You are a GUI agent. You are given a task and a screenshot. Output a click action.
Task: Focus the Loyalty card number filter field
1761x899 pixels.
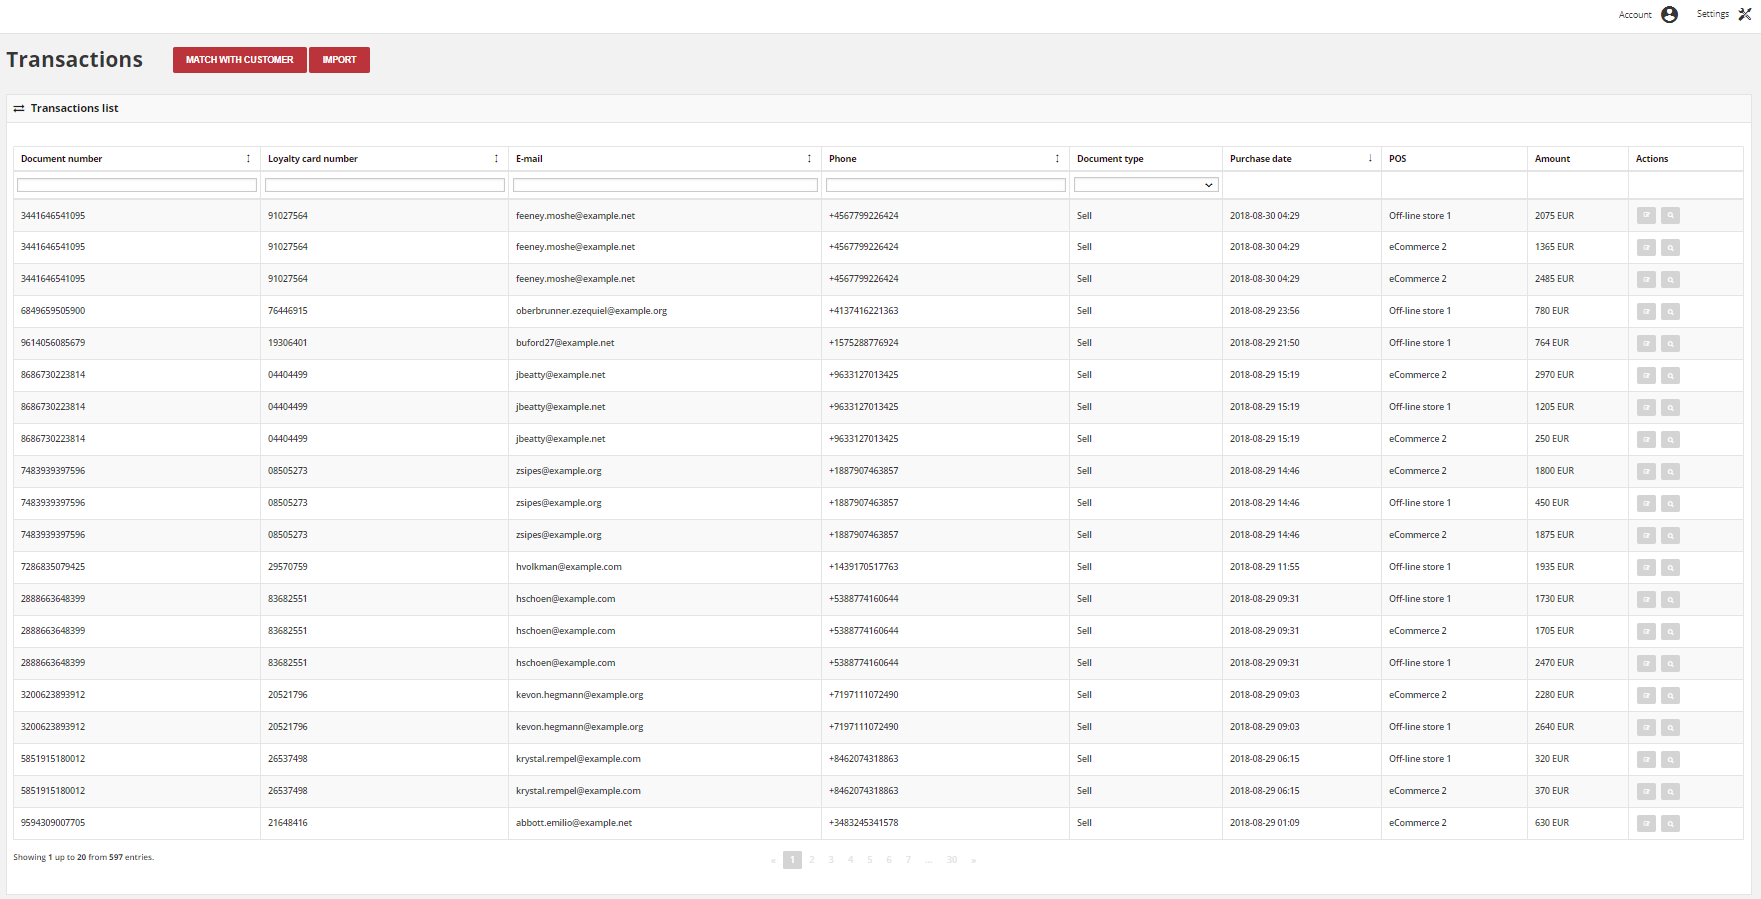(385, 185)
